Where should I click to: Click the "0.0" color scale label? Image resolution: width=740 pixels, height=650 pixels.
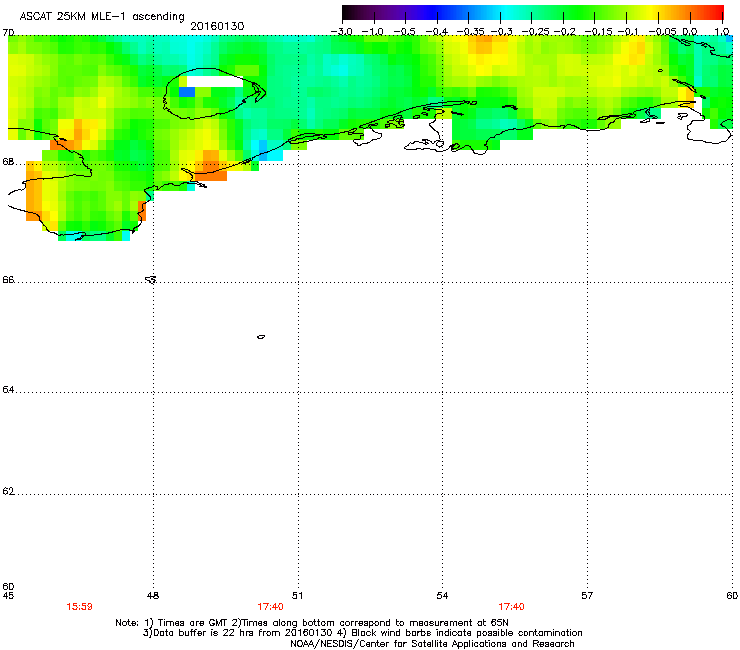(690, 32)
